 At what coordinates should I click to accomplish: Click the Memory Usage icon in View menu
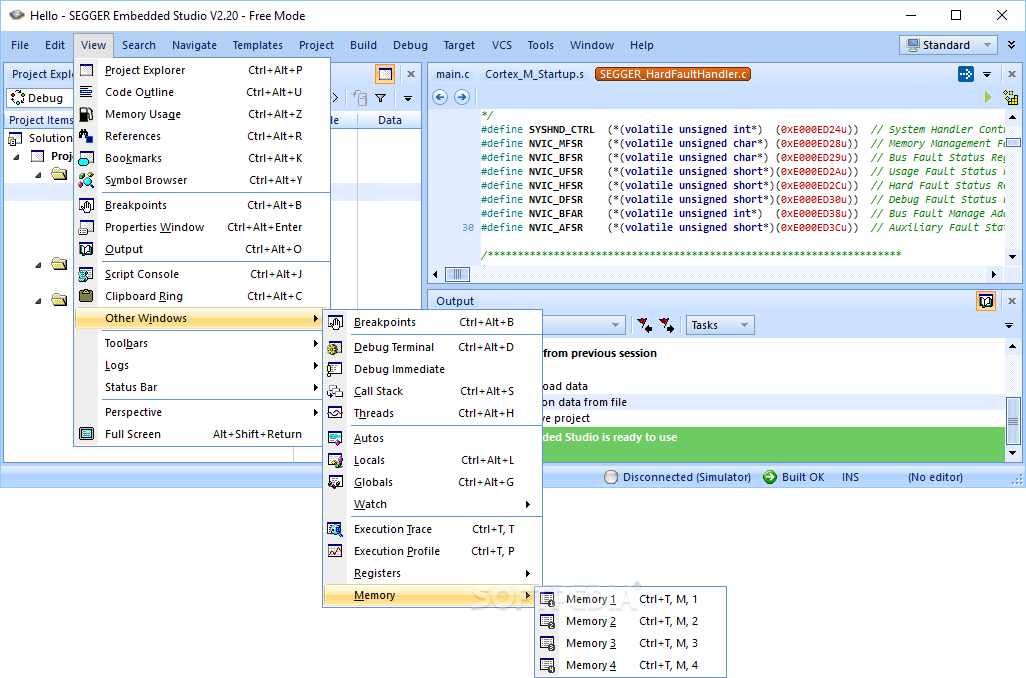(x=86, y=114)
